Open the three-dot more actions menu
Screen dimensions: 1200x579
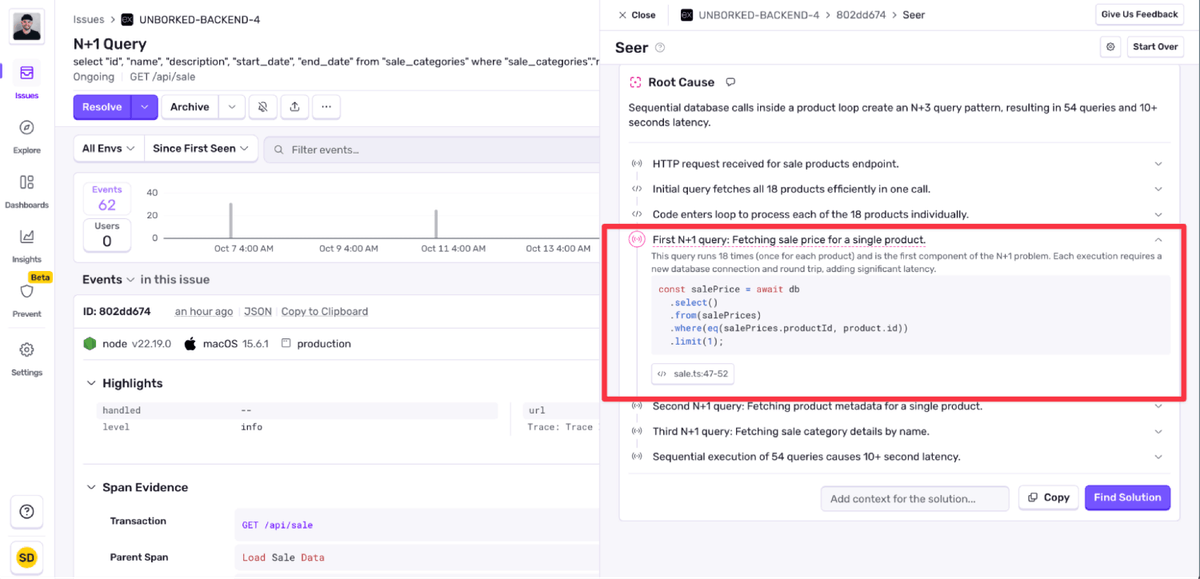[x=326, y=107]
